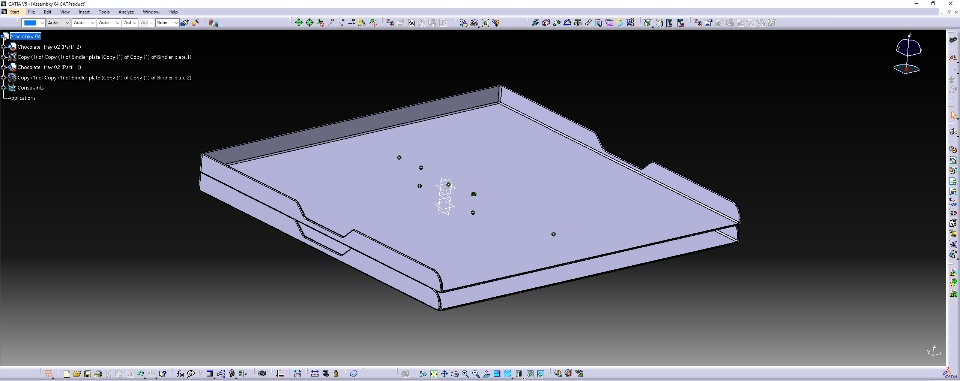The width and height of the screenshot is (960, 381).
Task: Click the Open file folder icon
Action: [77, 373]
